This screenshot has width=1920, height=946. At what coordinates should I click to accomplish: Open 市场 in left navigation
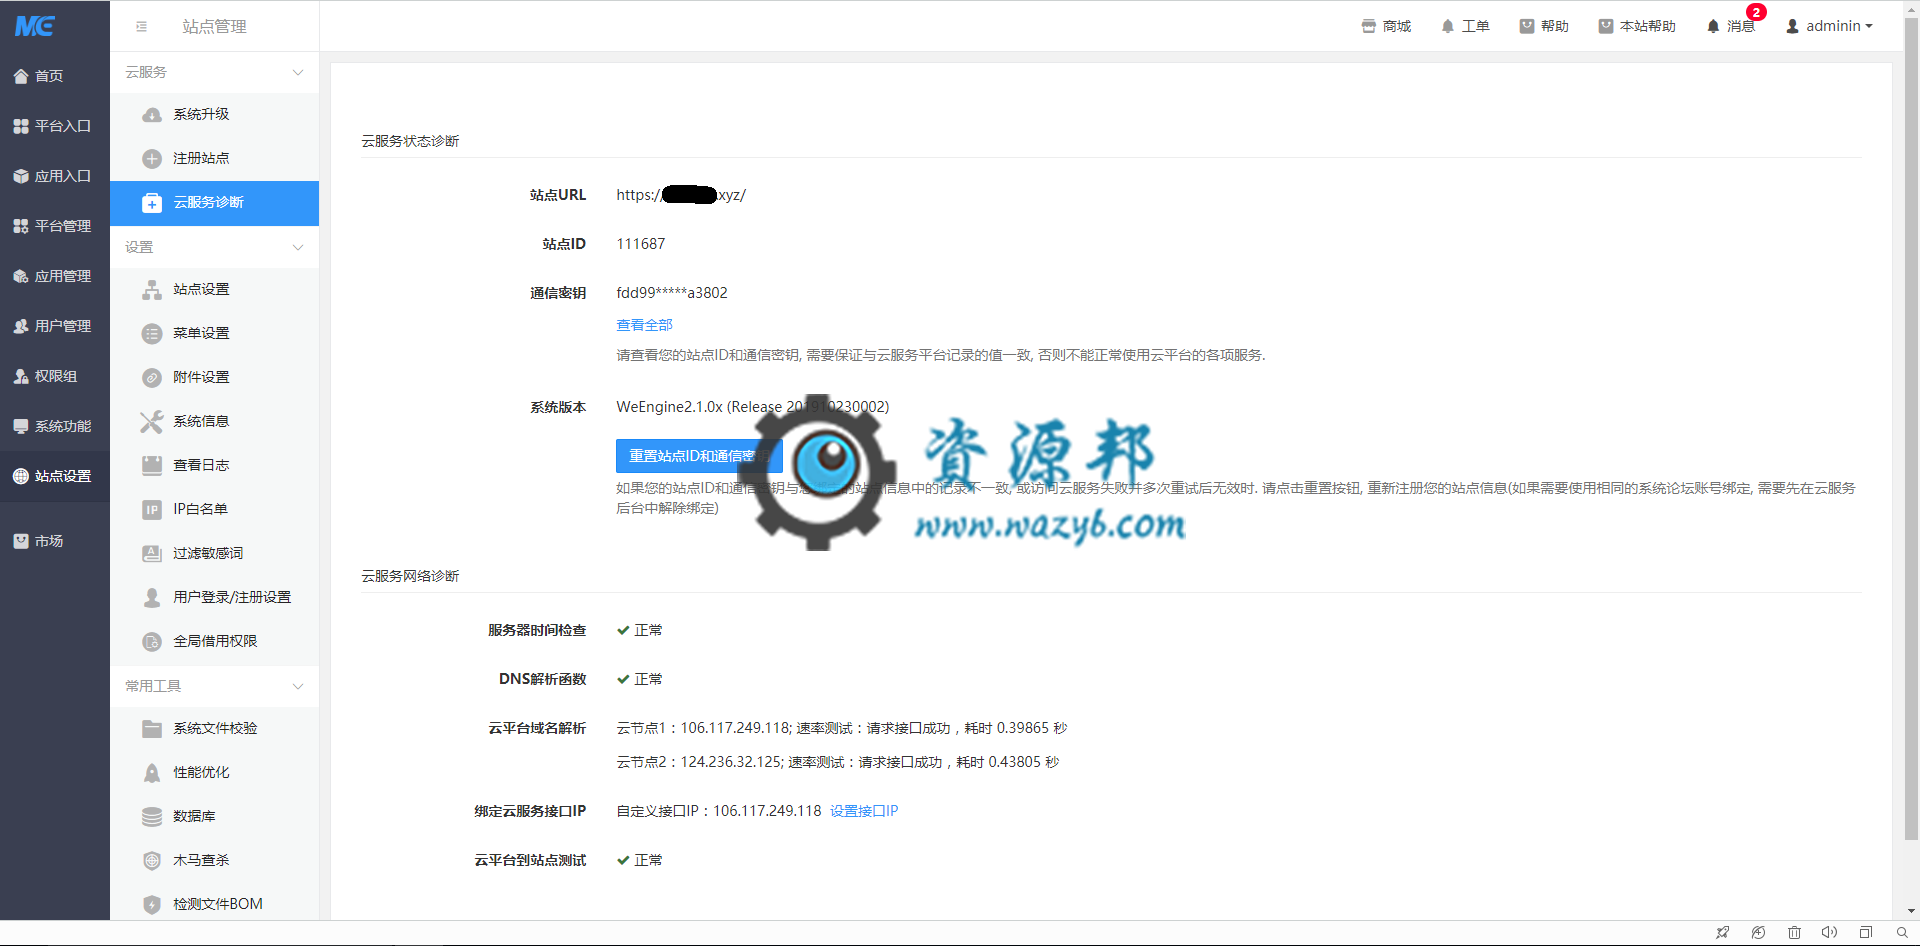click(55, 541)
